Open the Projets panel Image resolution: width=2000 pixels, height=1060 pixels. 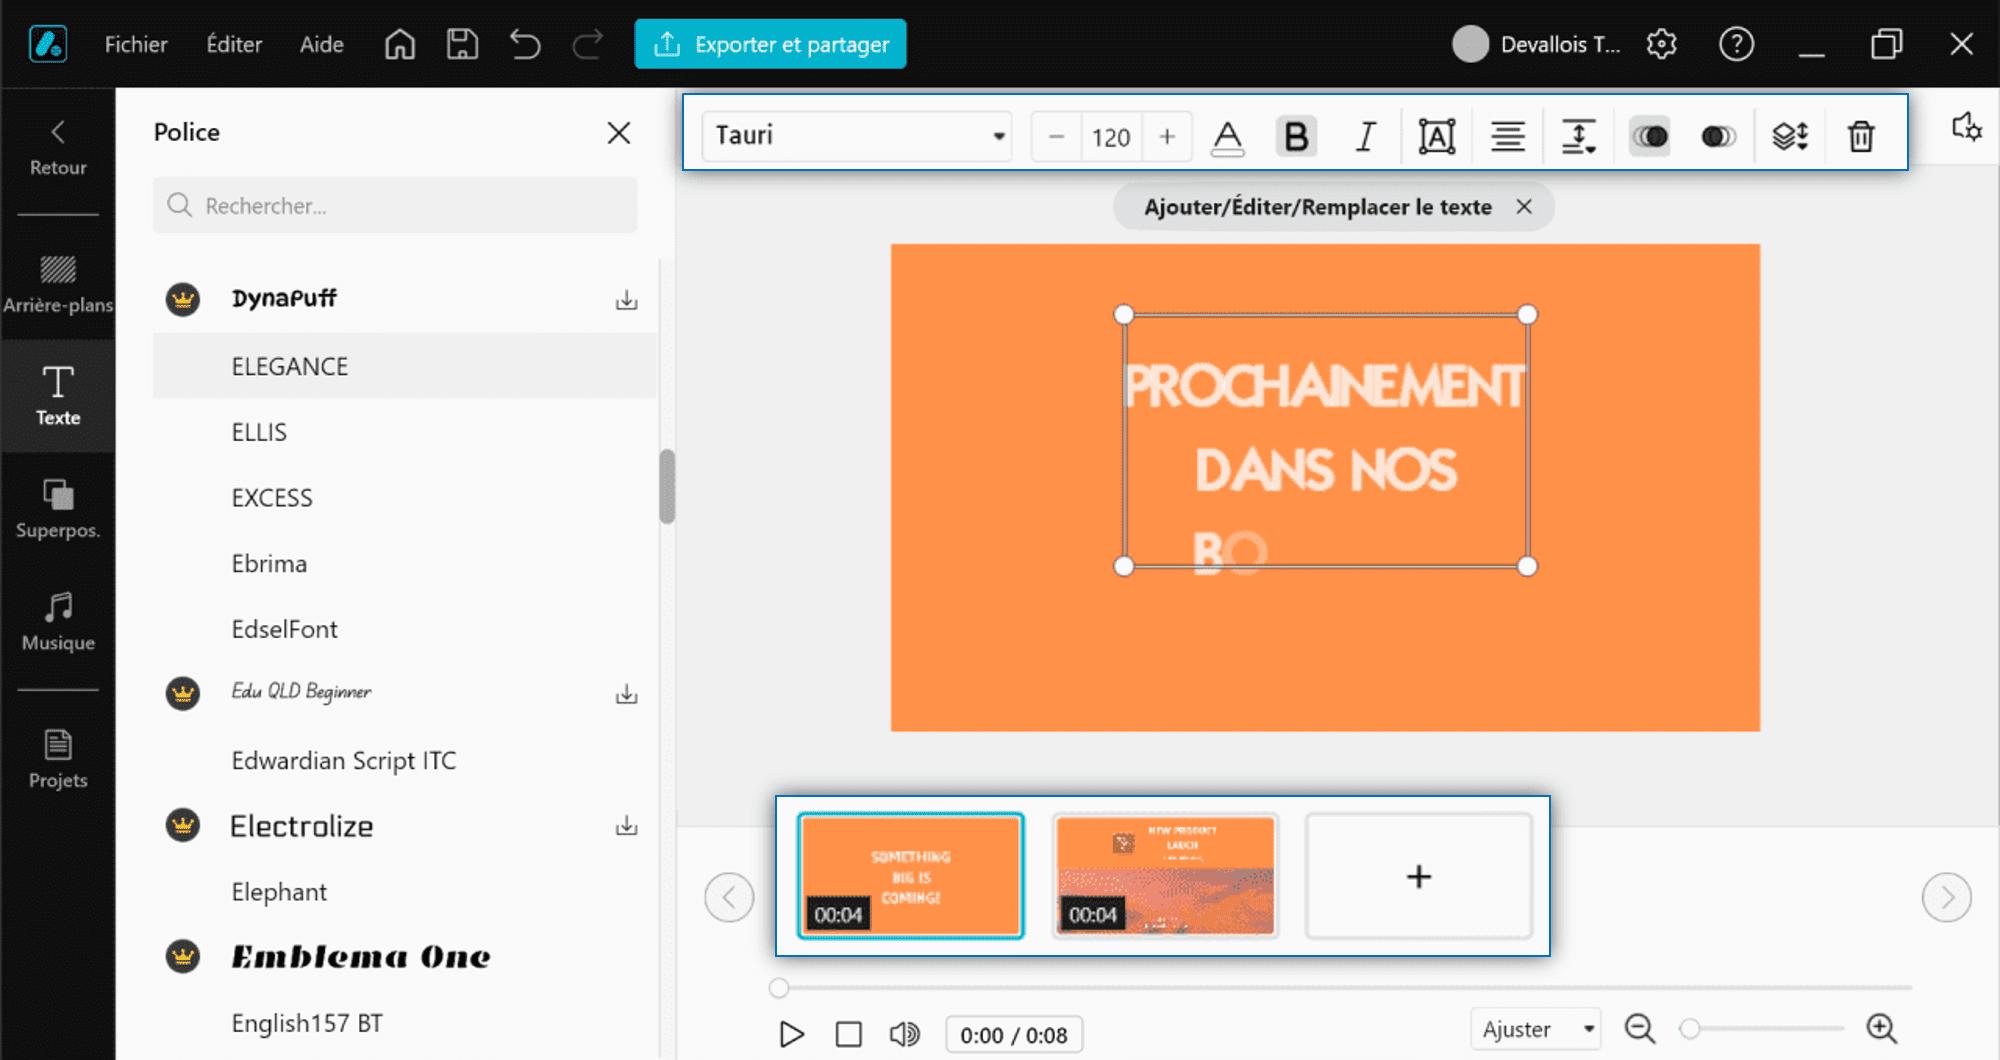(58, 759)
